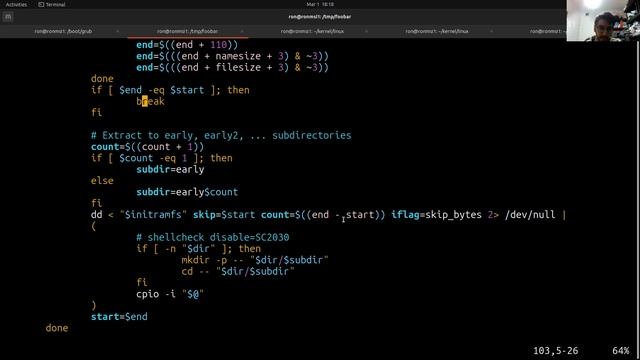Viewport: 640px width, 360px height.
Task: Select the /tmp/foobar terminal tab
Action: tap(187, 31)
